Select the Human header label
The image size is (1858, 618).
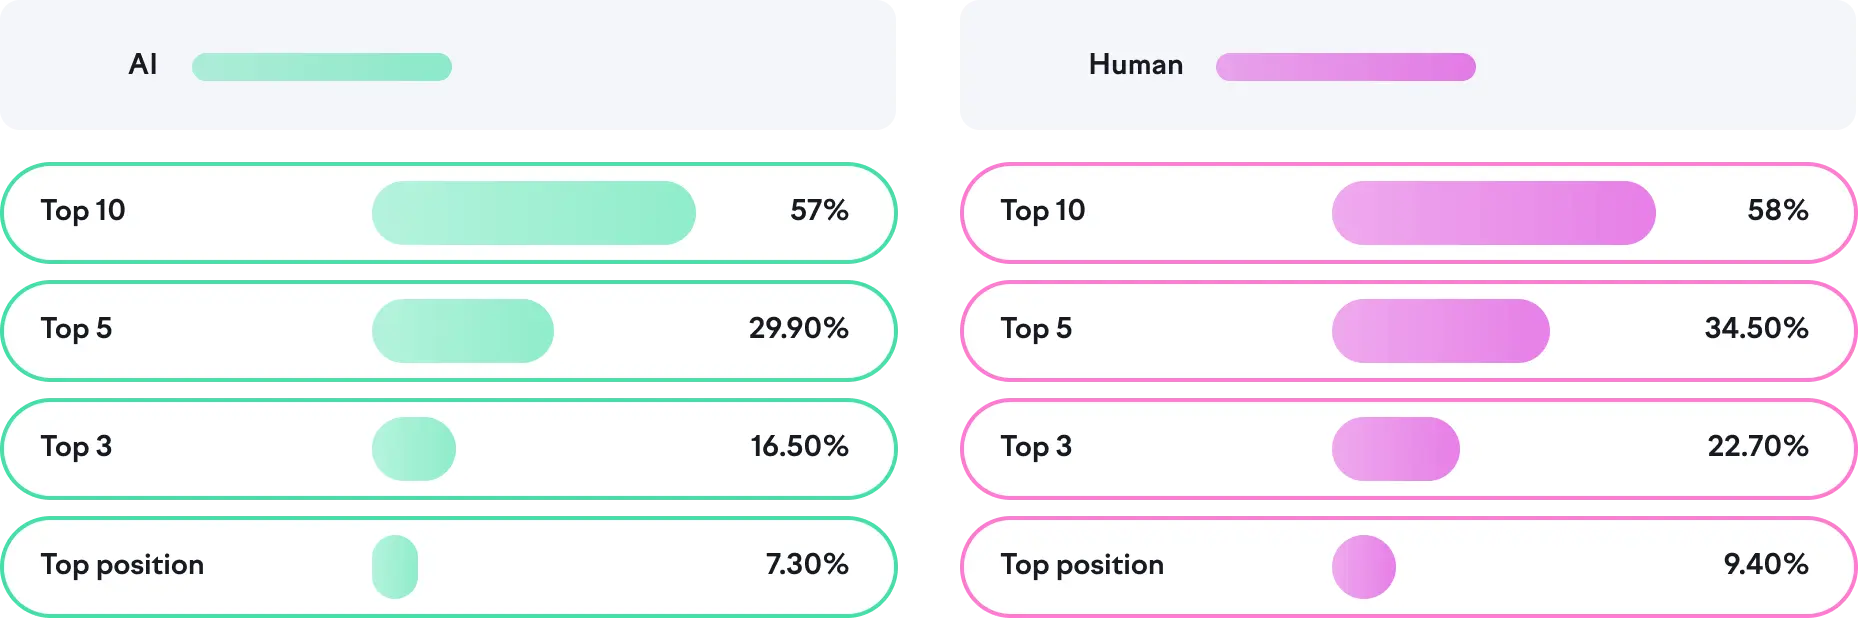point(1135,65)
